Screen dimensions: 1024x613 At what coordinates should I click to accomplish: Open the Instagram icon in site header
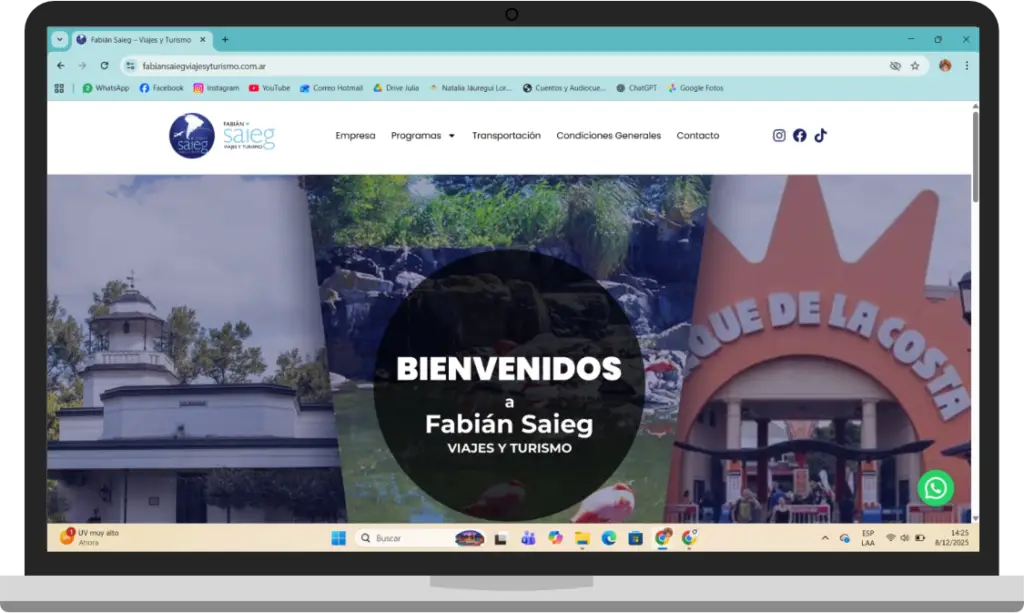pos(779,136)
